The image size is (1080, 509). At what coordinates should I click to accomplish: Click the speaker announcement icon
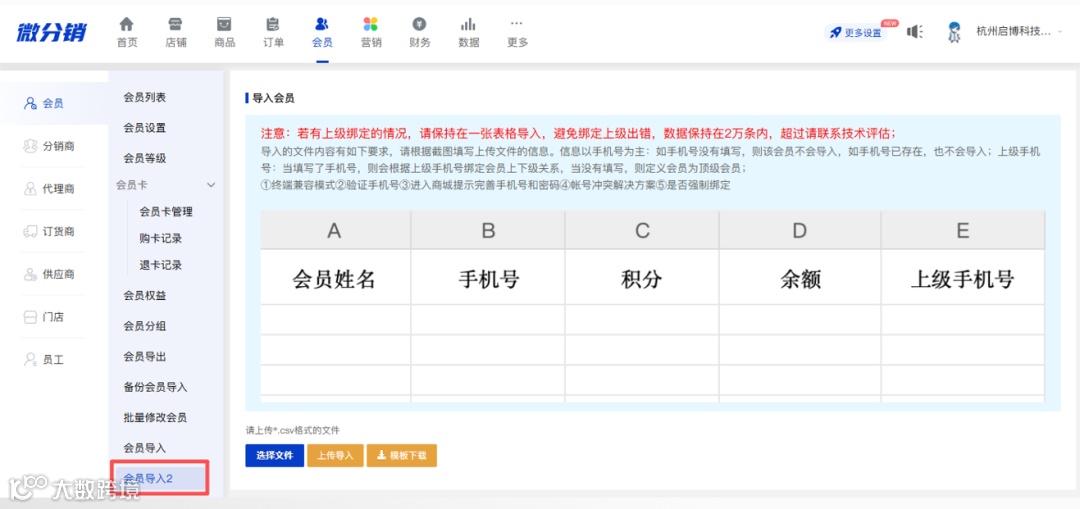point(915,32)
